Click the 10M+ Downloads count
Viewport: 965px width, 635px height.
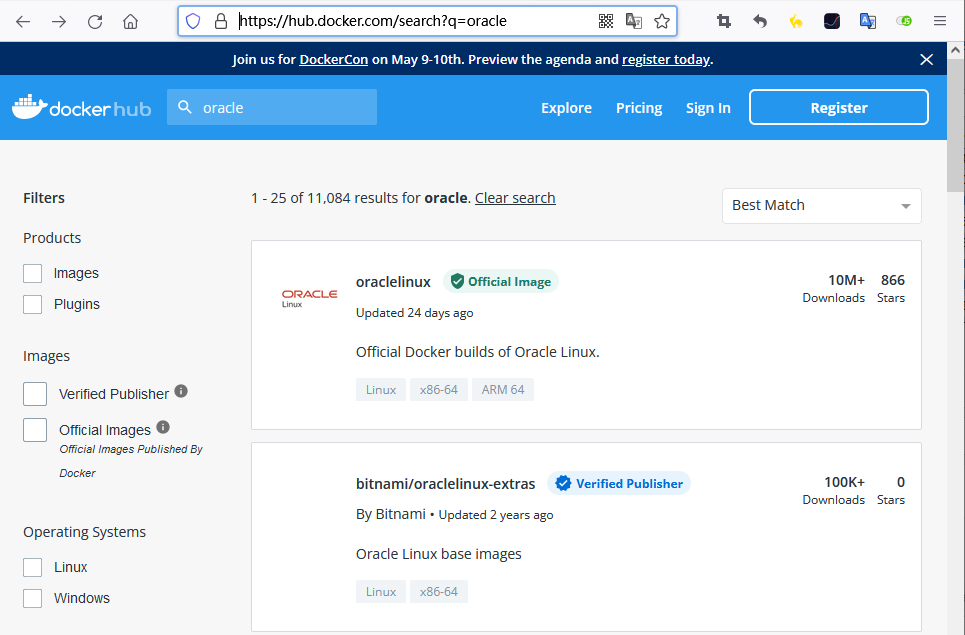833,288
